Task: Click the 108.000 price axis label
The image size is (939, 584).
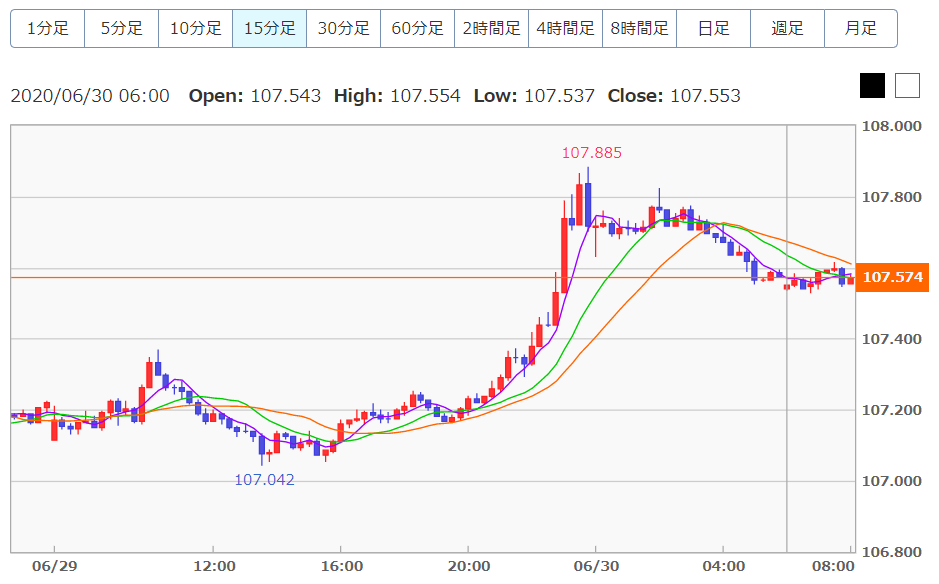Action: pos(892,126)
